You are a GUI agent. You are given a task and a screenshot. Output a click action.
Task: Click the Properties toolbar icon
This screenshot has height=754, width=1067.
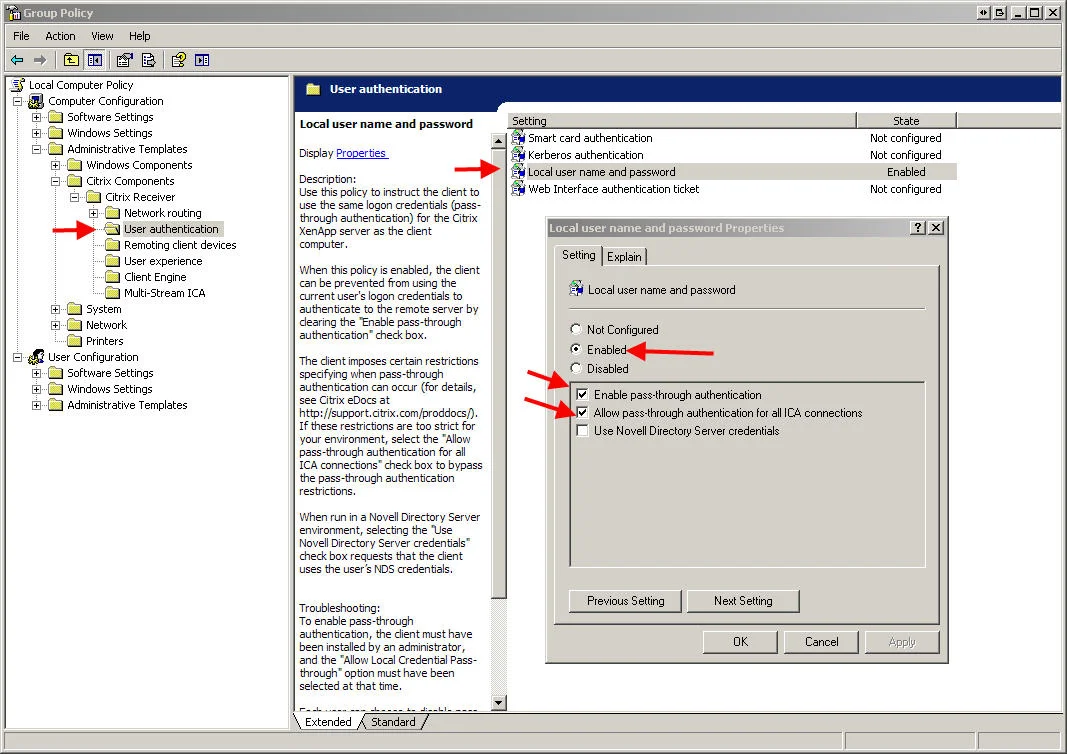tap(124, 60)
